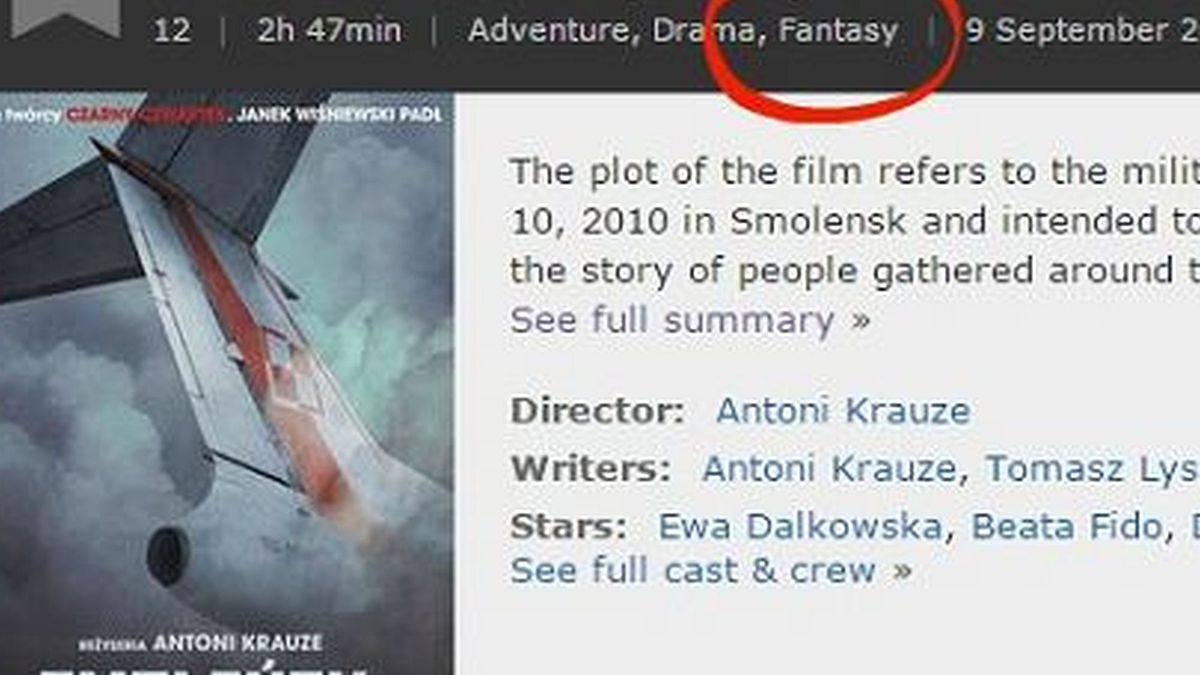Click the 12 certificate rating
Screen dimensions: 1200x675
point(172,31)
